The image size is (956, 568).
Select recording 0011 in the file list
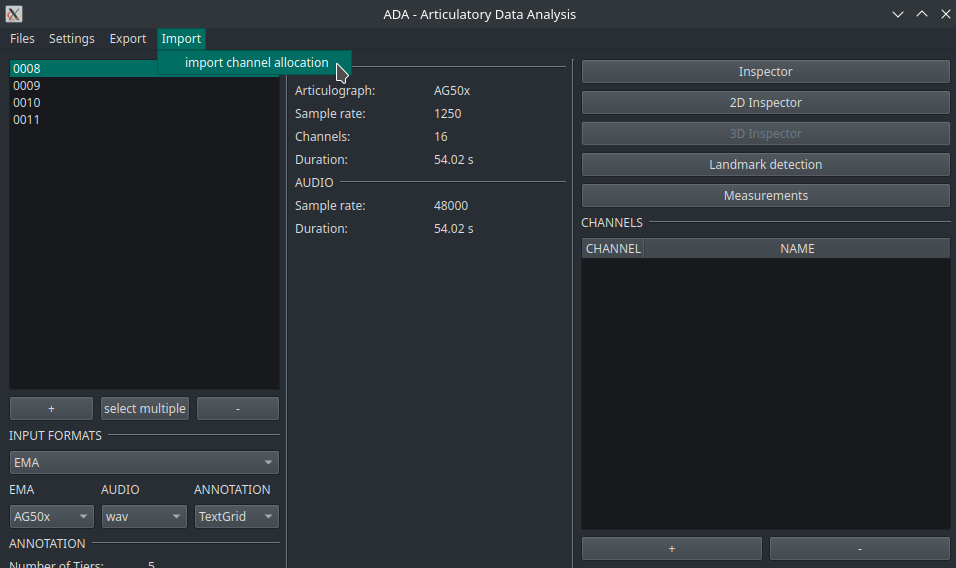pos(27,120)
